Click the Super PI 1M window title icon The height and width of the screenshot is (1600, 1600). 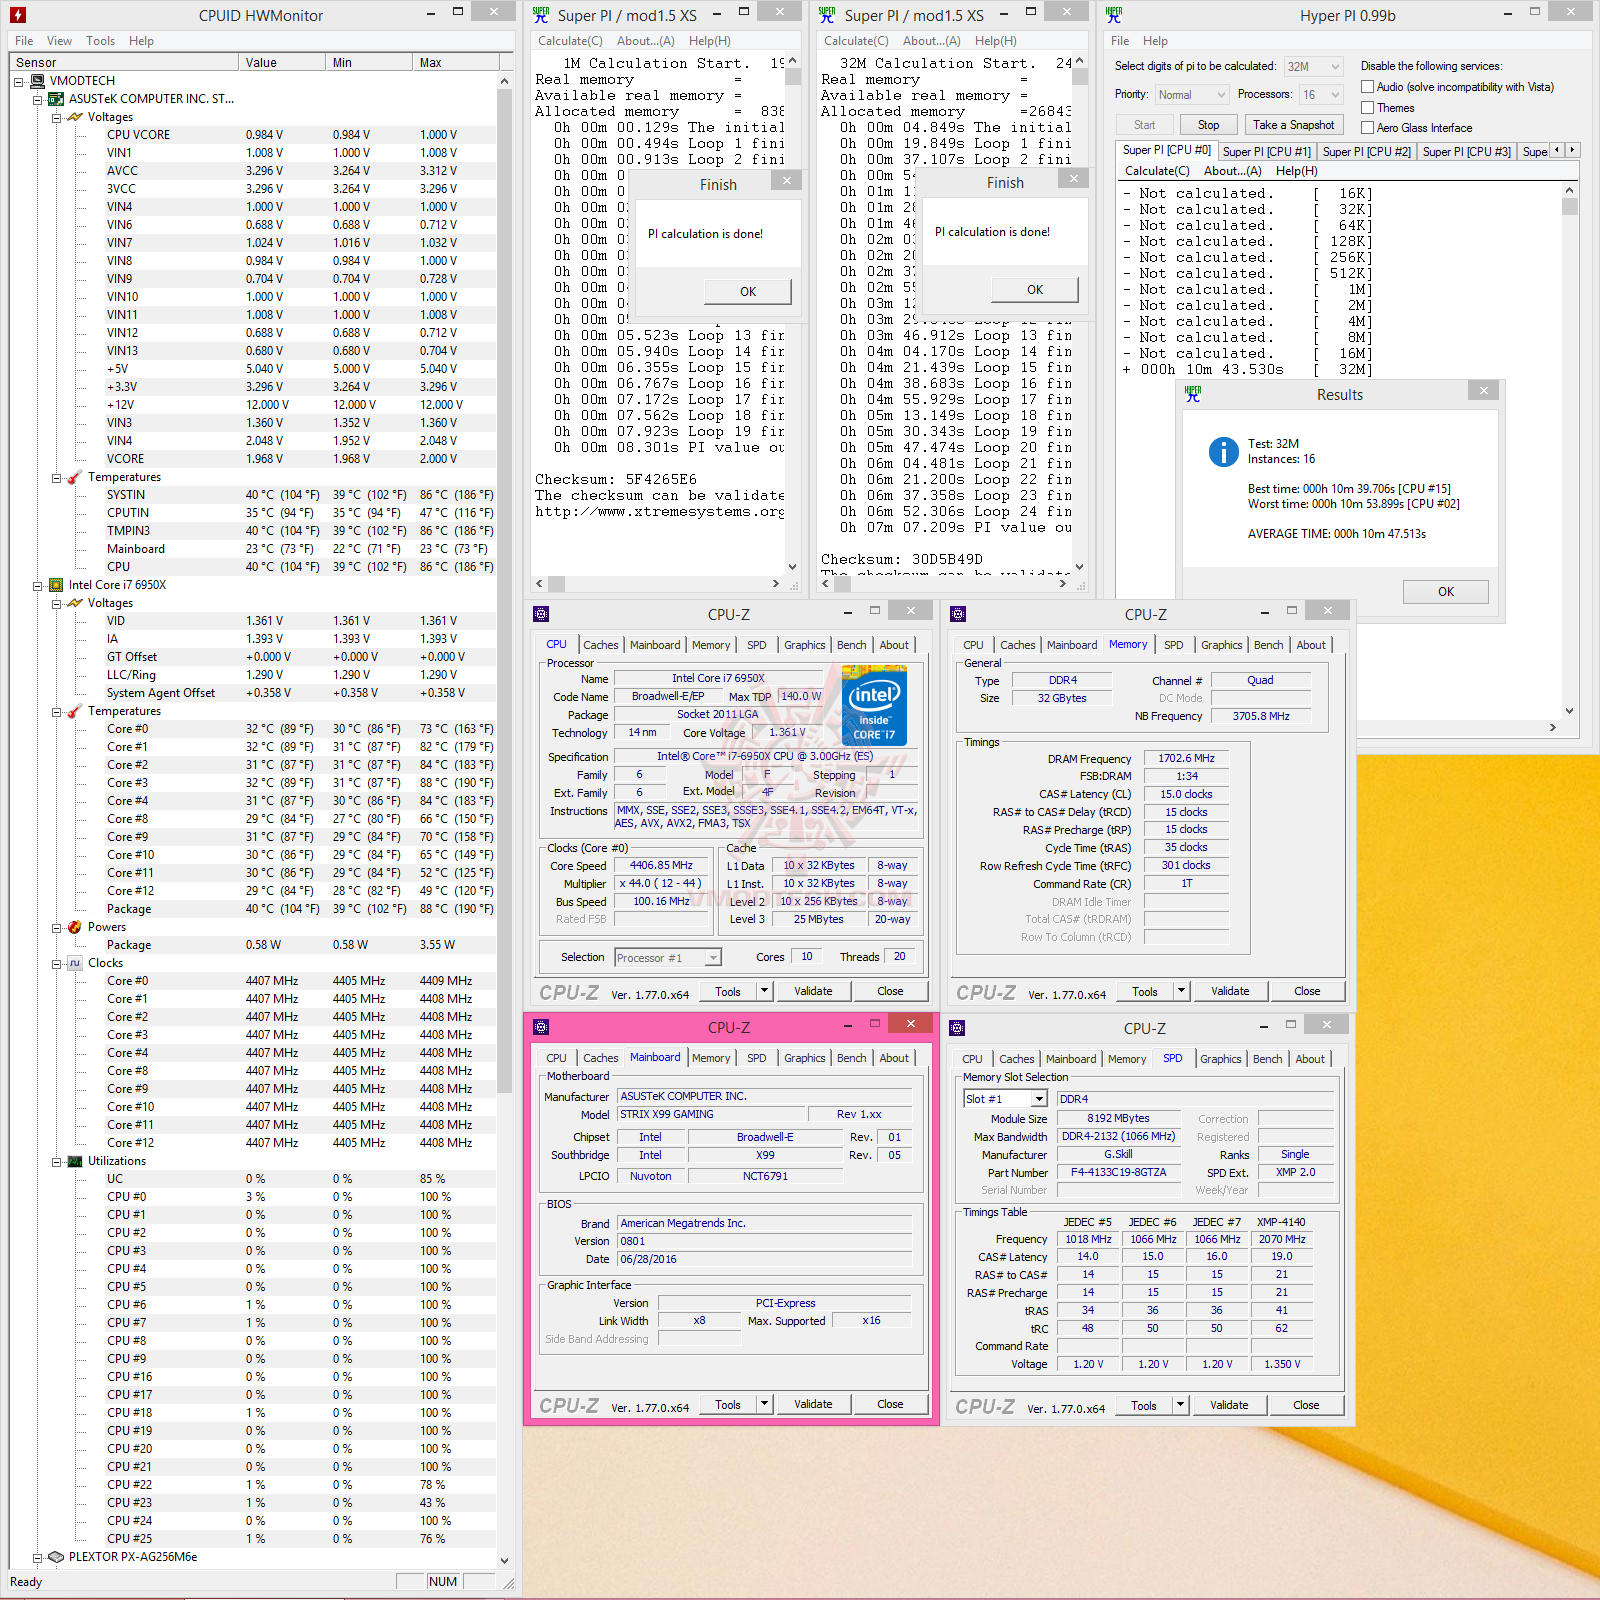coord(541,15)
